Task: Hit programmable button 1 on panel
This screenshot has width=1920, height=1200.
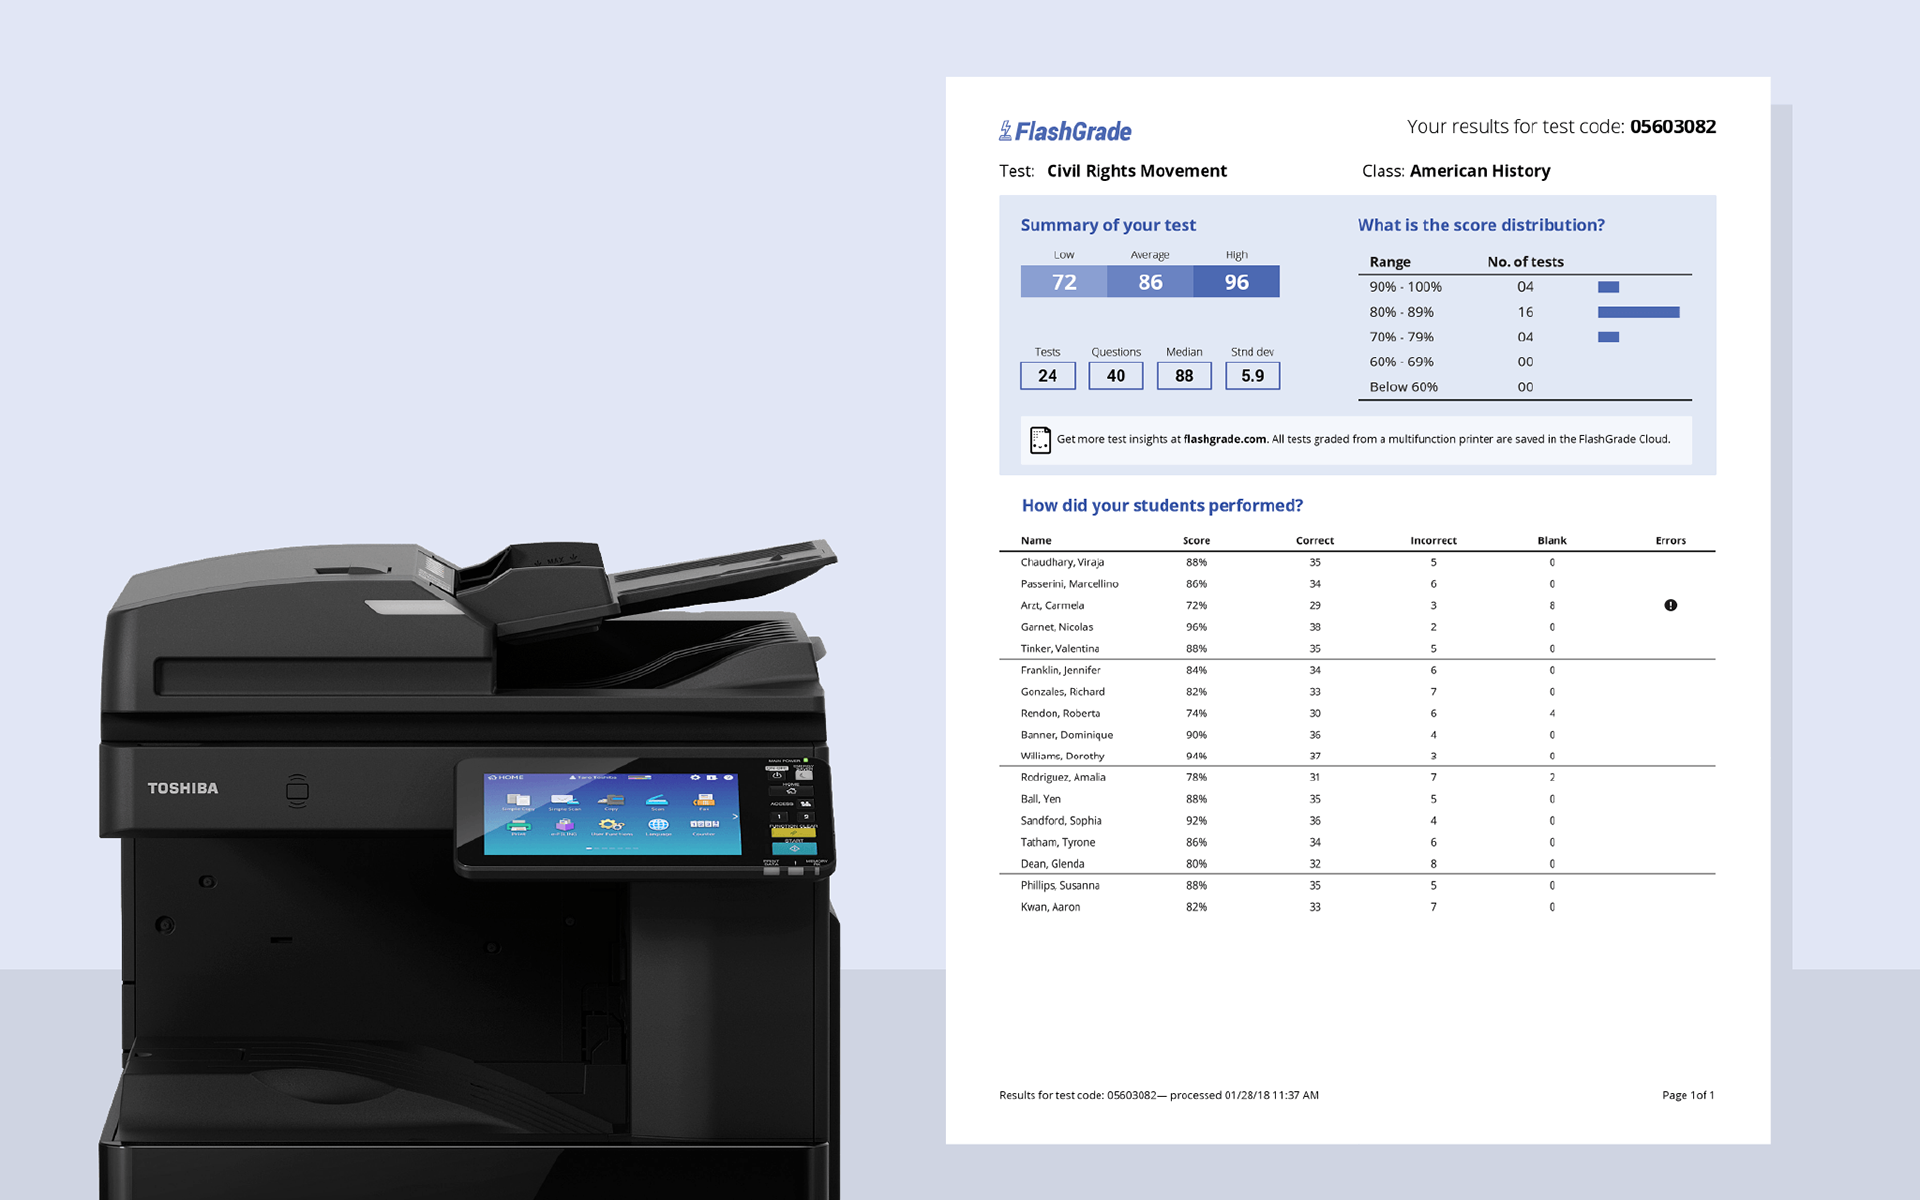Action: 779,817
